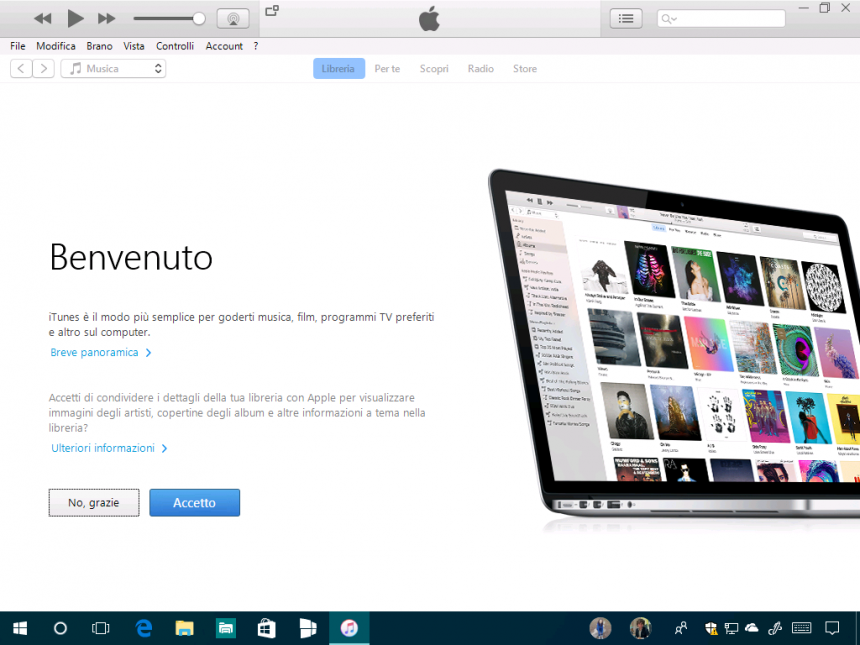Switch to the Per te tab
The image size is (860, 645).
tap(387, 69)
